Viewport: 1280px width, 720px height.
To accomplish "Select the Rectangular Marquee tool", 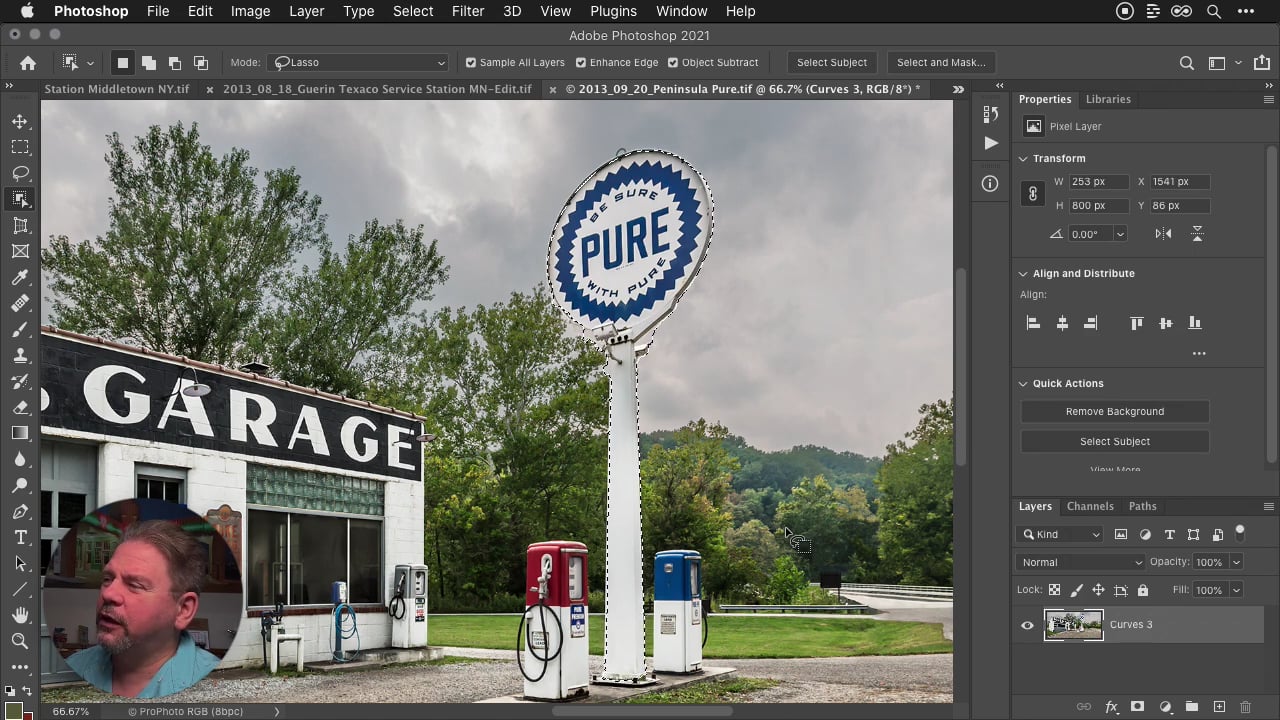I will (20, 147).
